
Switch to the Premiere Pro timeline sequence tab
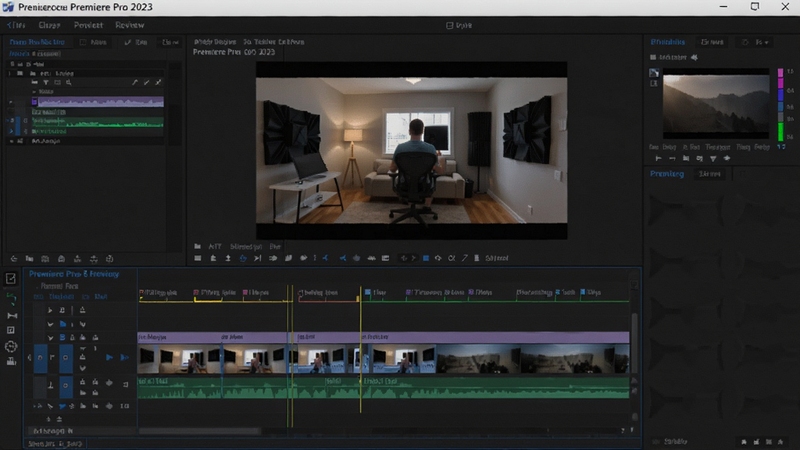point(74,274)
